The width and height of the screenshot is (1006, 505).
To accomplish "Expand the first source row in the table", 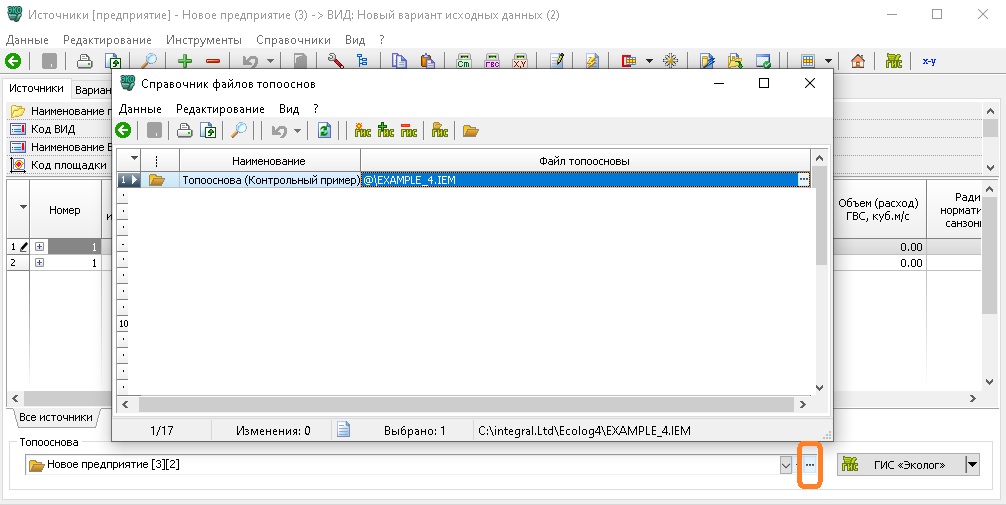I will [x=40, y=246].
